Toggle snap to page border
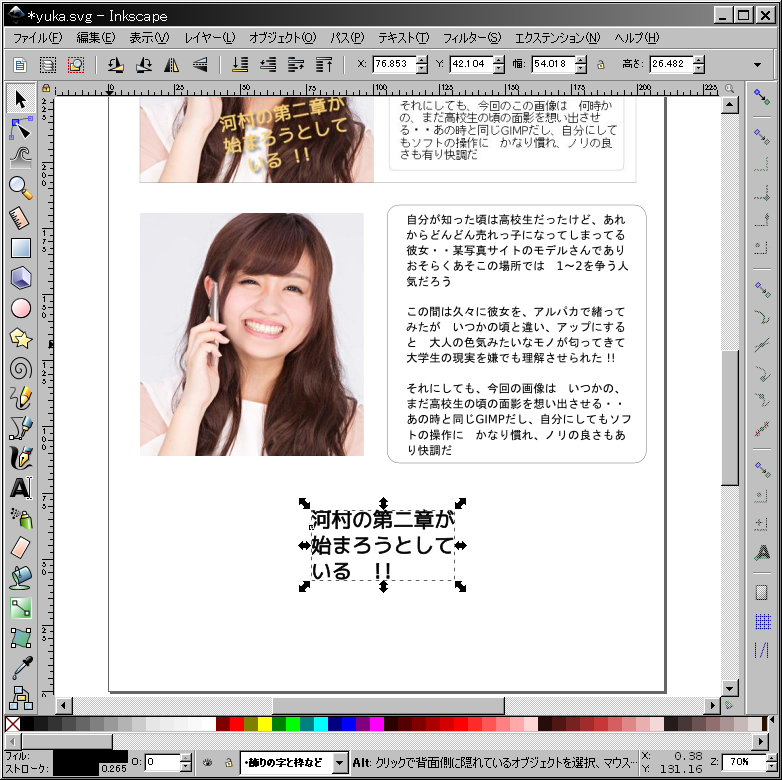Image resolution: width=782 pixels, height=780 pixels. pos(761,592)
